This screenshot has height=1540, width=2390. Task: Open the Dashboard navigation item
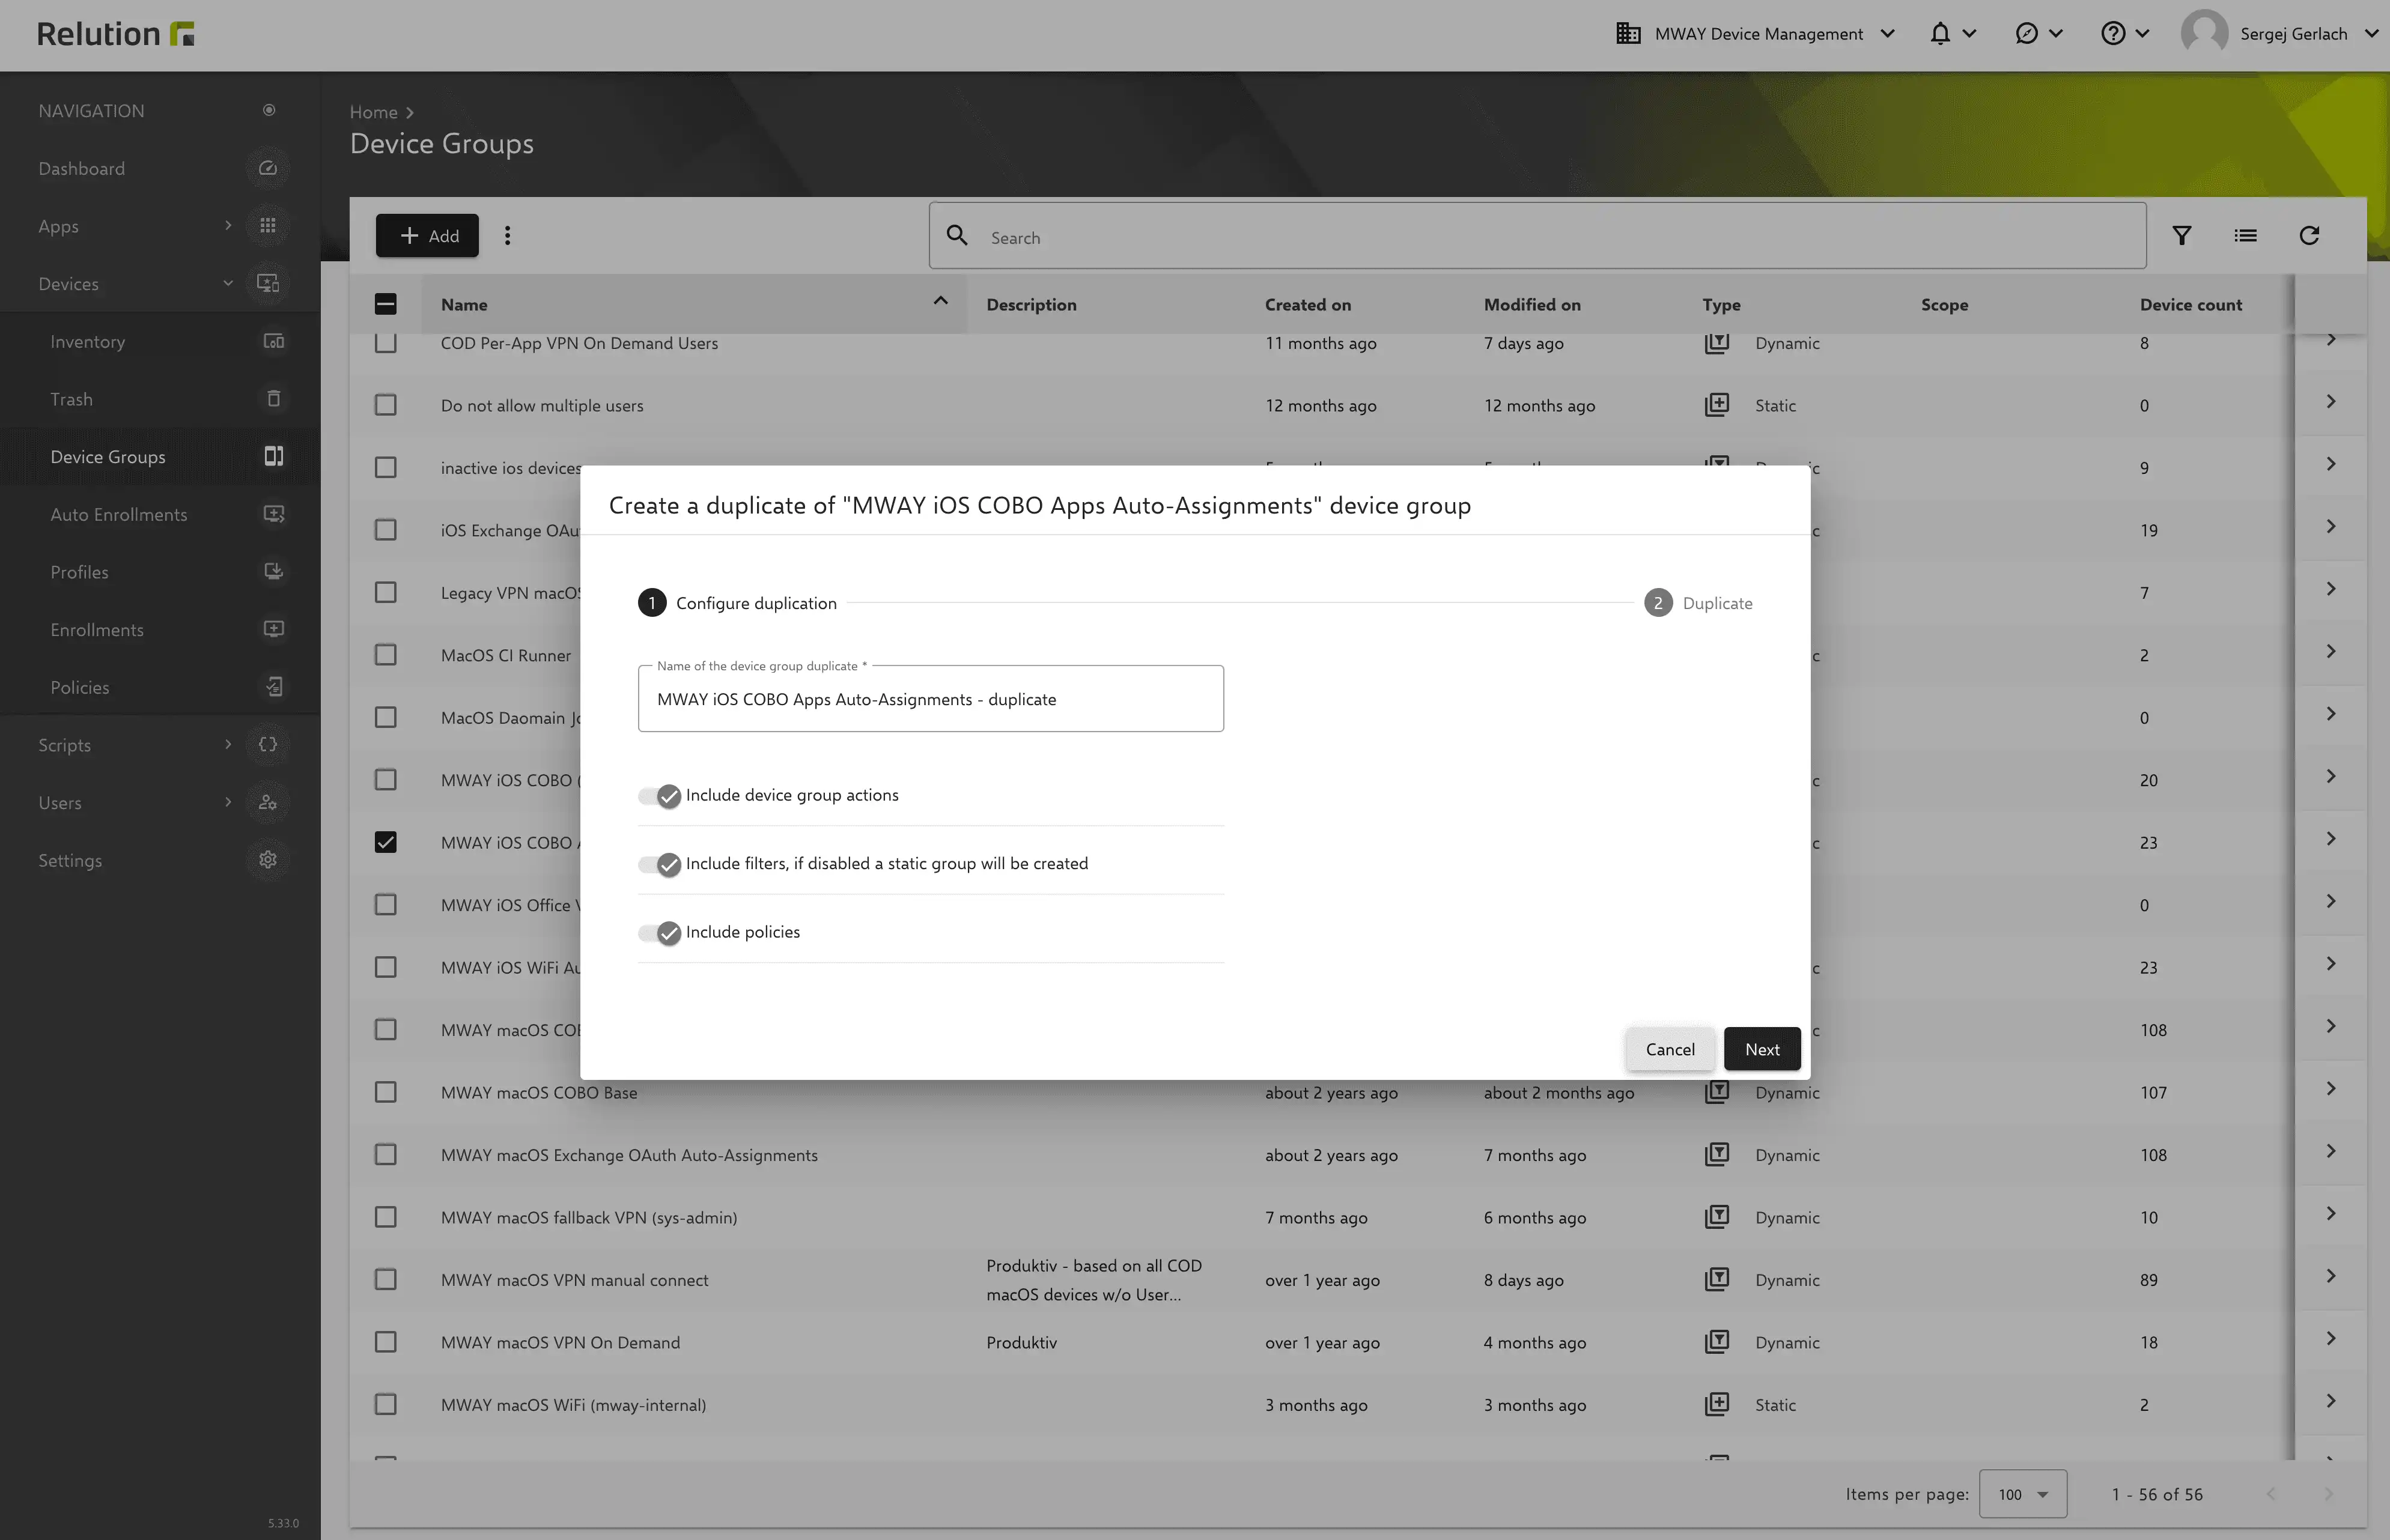[160, 168]
